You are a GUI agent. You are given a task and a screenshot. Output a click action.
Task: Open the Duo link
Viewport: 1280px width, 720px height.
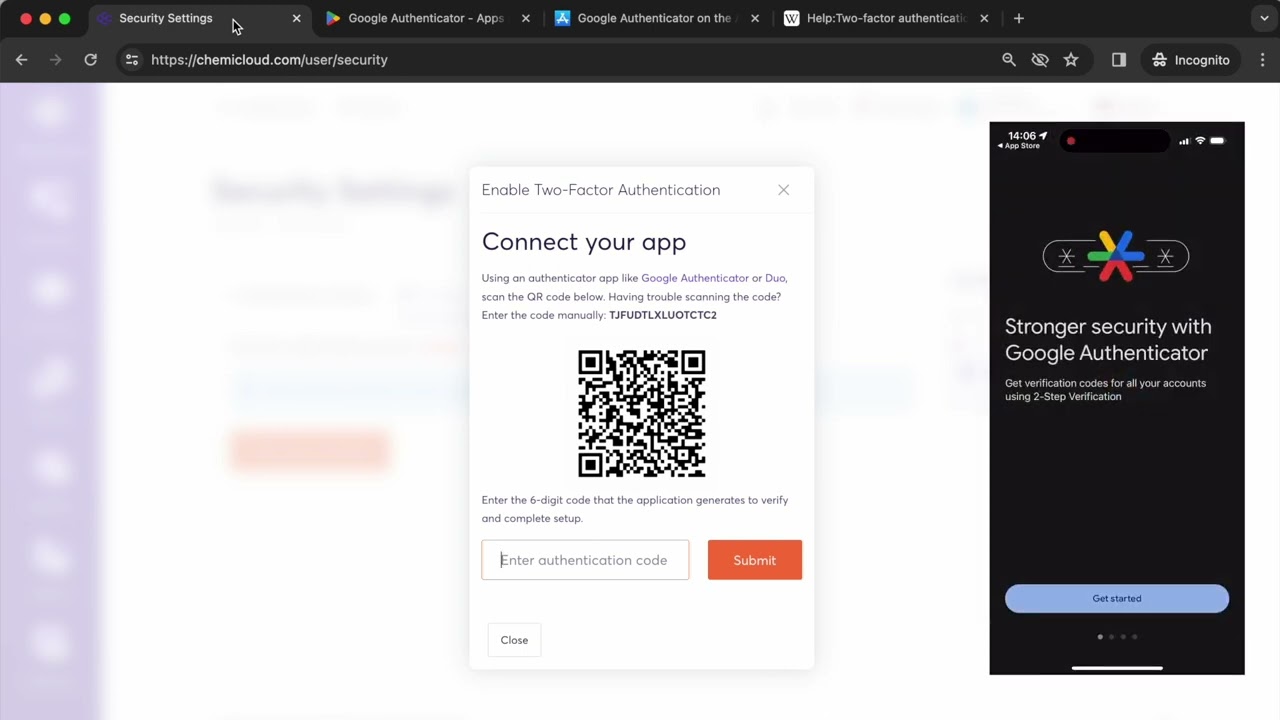775,278
